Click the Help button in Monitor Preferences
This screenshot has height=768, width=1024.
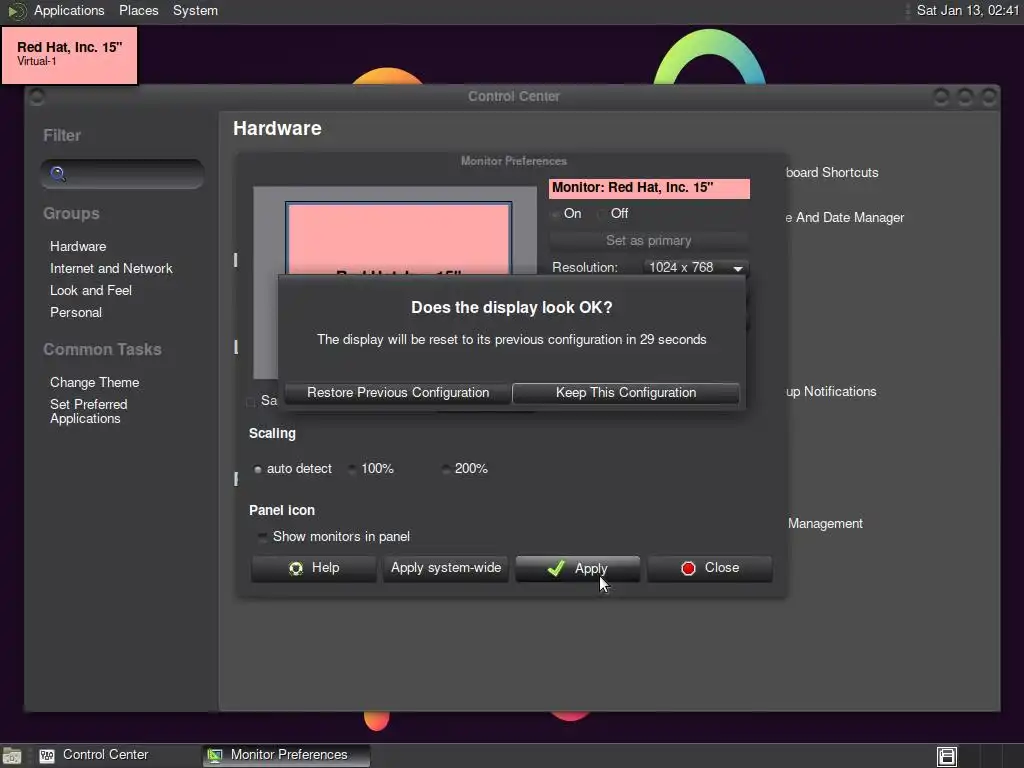(314, 568)
